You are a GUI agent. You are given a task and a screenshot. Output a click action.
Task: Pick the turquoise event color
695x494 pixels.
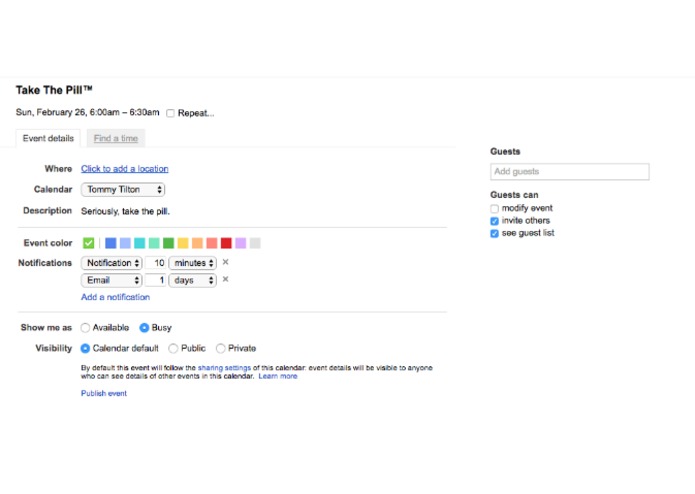[140, 243]
